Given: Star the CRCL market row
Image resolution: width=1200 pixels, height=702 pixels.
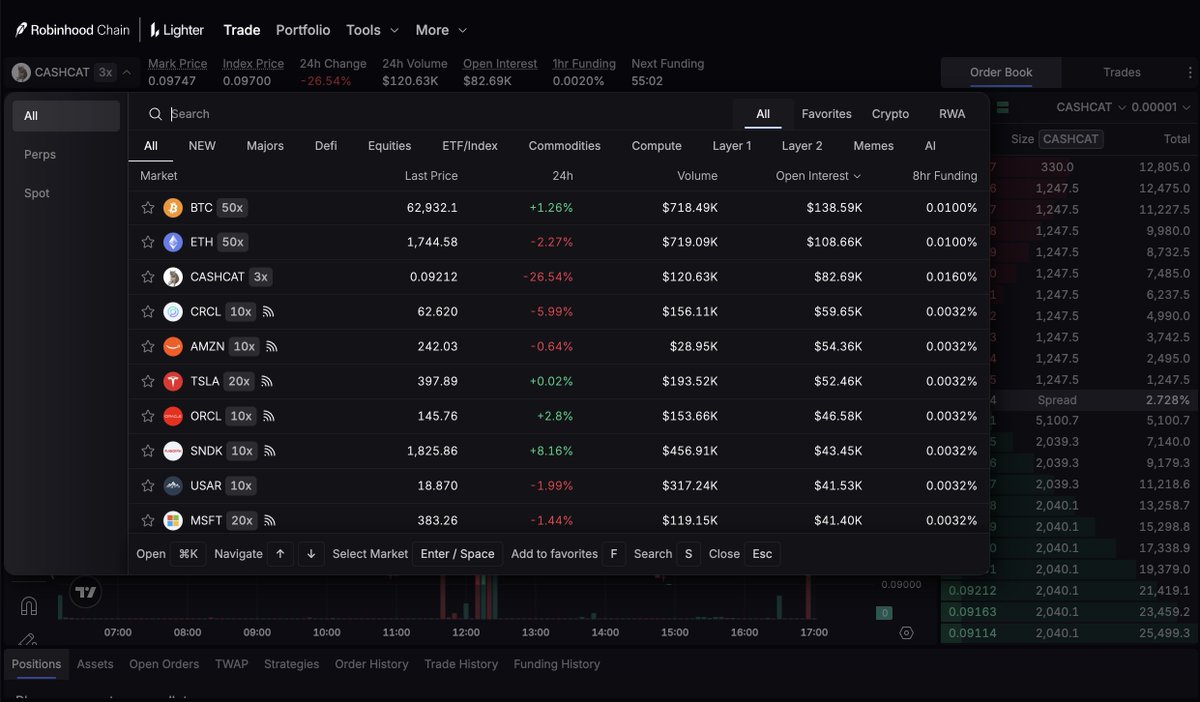Looking at the screenshot, I should pos(148,312).
